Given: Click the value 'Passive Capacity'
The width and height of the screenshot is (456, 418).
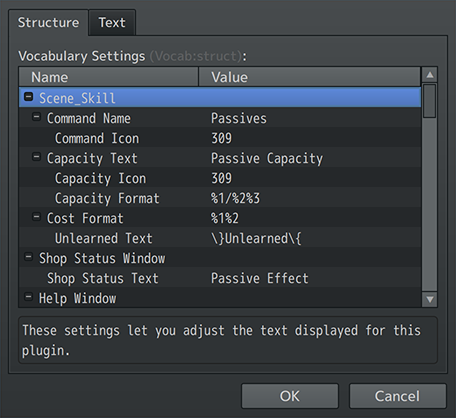Looking at the screenshot, I should (x=267, y=158).
